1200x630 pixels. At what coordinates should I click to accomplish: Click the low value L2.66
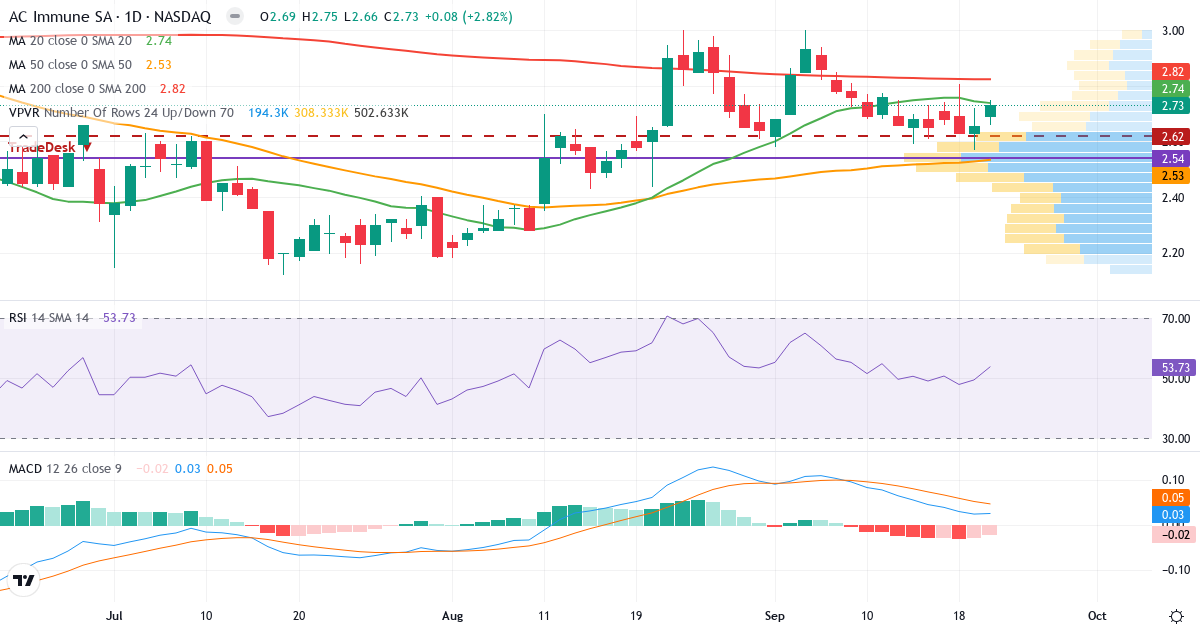pos(362,17)
